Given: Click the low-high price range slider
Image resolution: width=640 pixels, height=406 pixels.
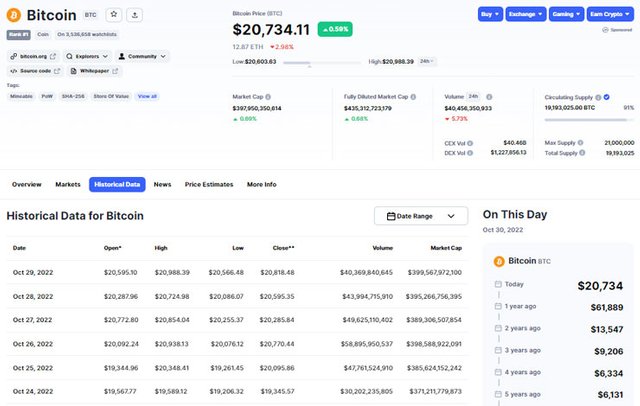Looking at the screenshot, I should tap(322, 63).
